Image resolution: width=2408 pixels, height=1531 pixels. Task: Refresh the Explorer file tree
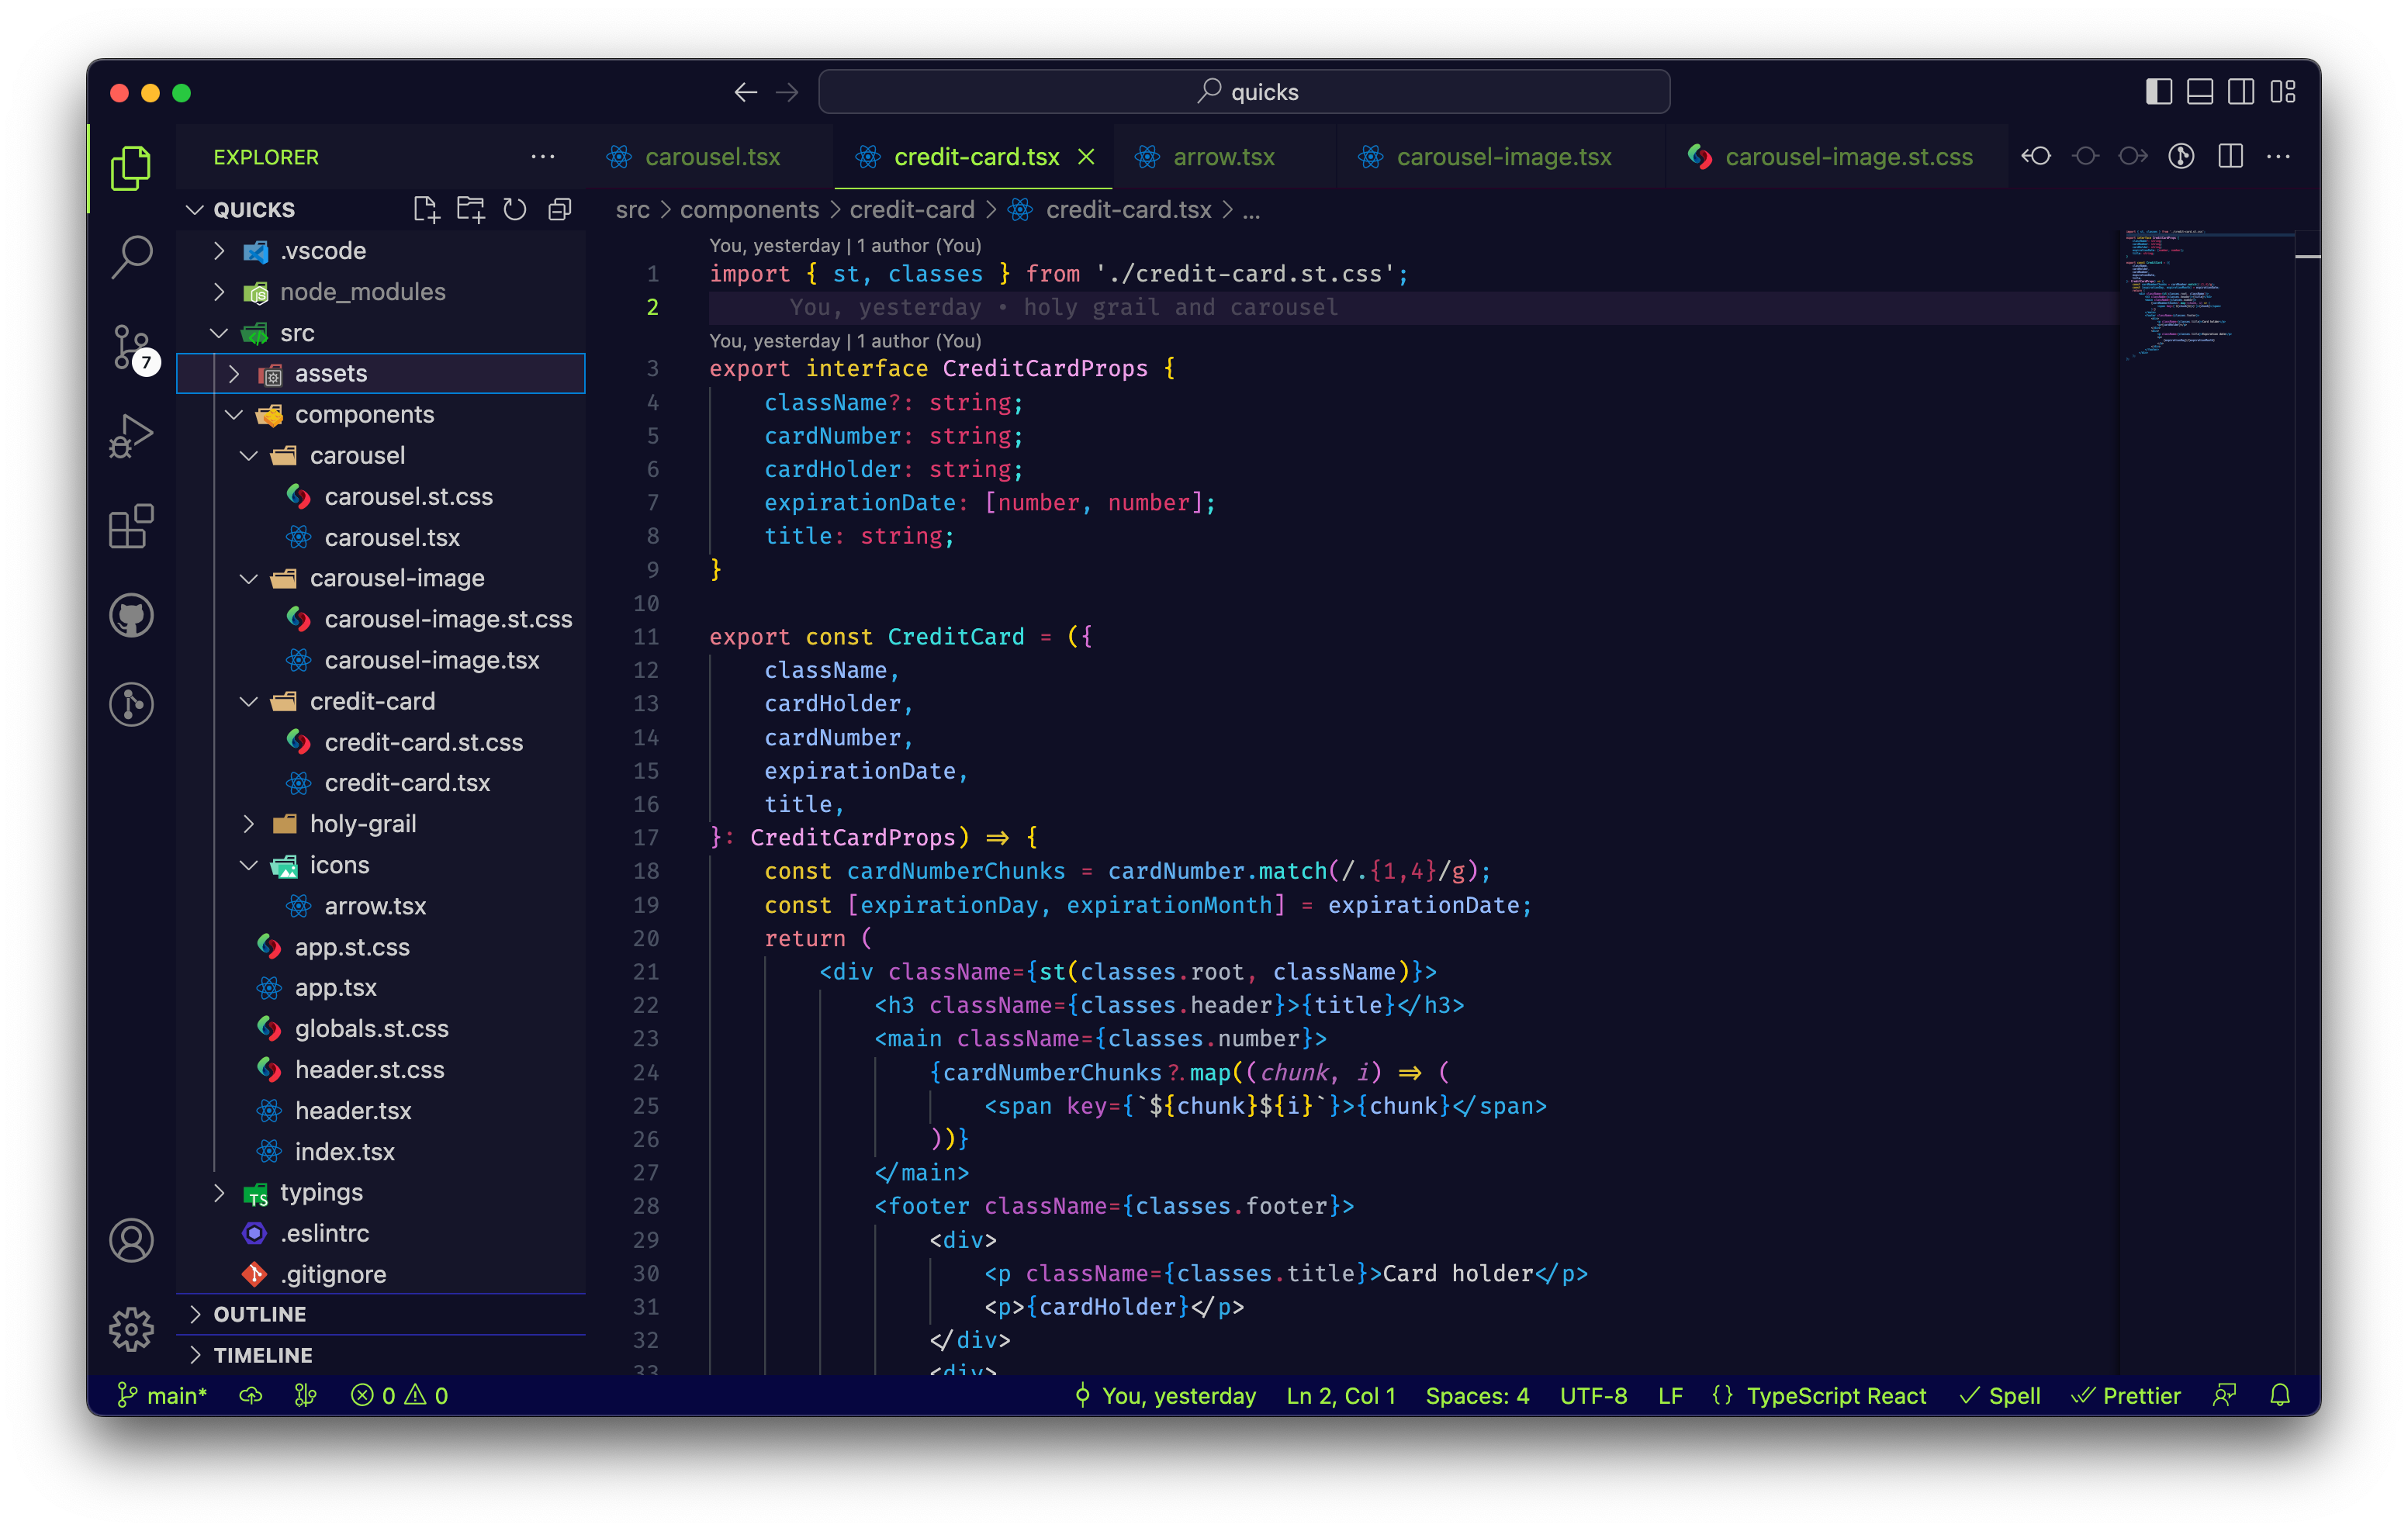pyautogui.click(x=515, y=209)
